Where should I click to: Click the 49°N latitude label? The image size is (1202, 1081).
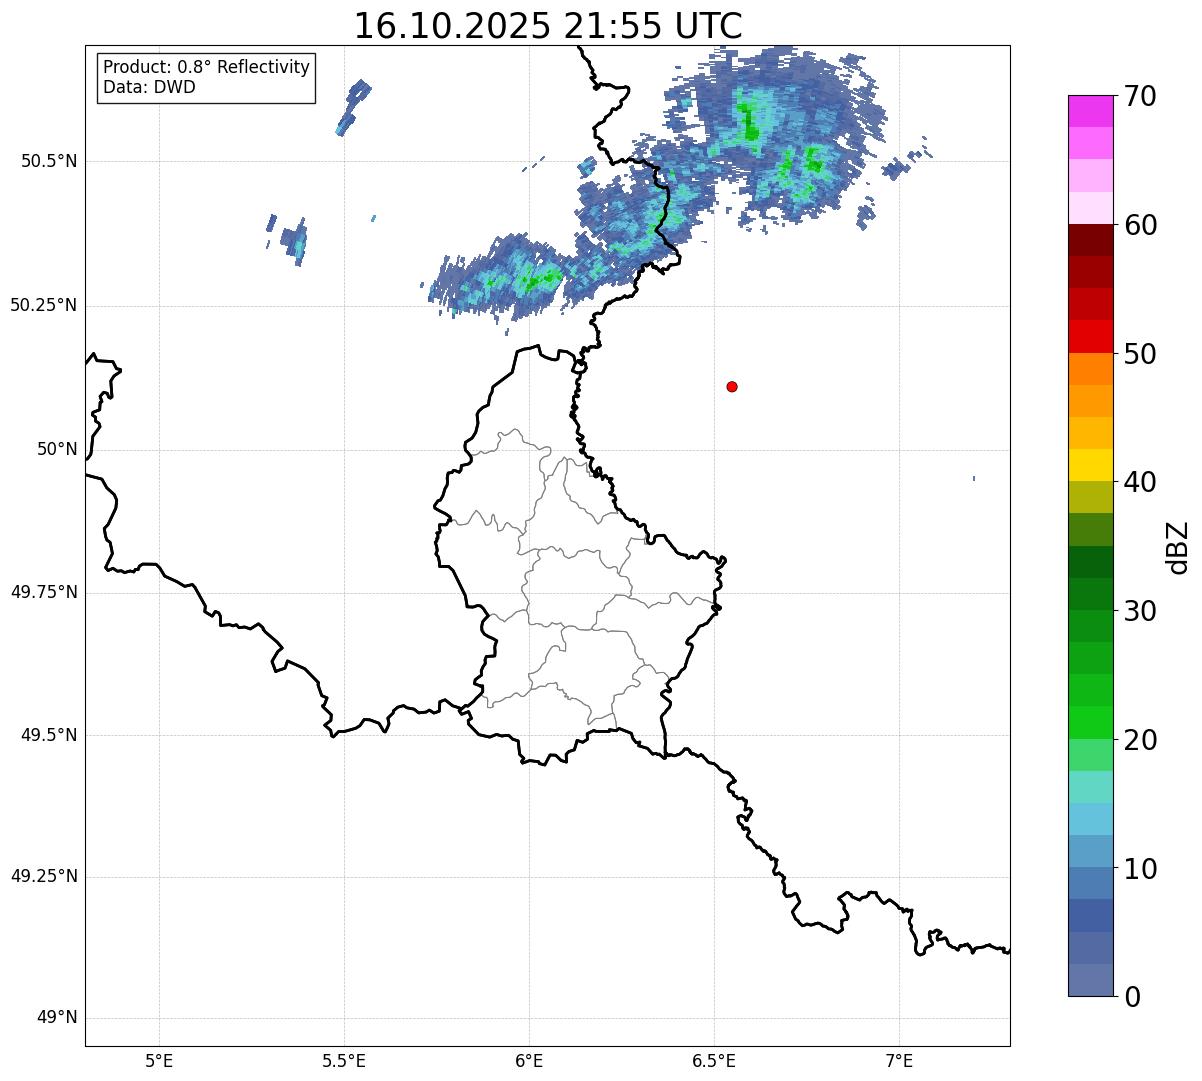(57, 1018)
